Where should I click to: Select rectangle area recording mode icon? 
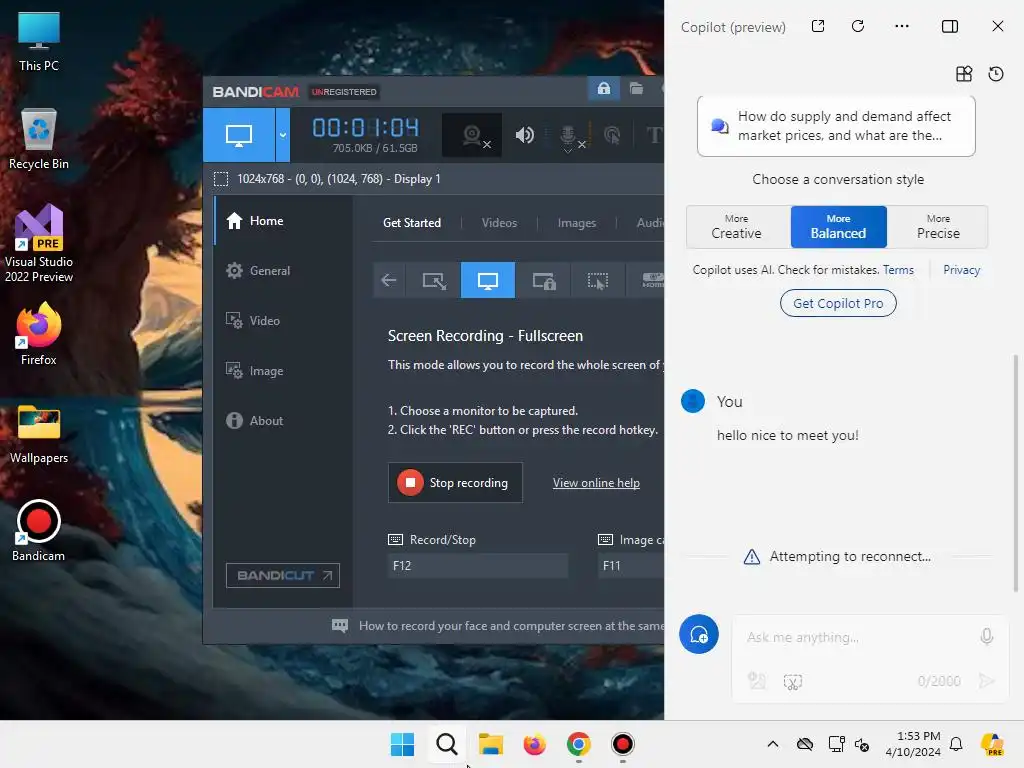coord(434,280)
